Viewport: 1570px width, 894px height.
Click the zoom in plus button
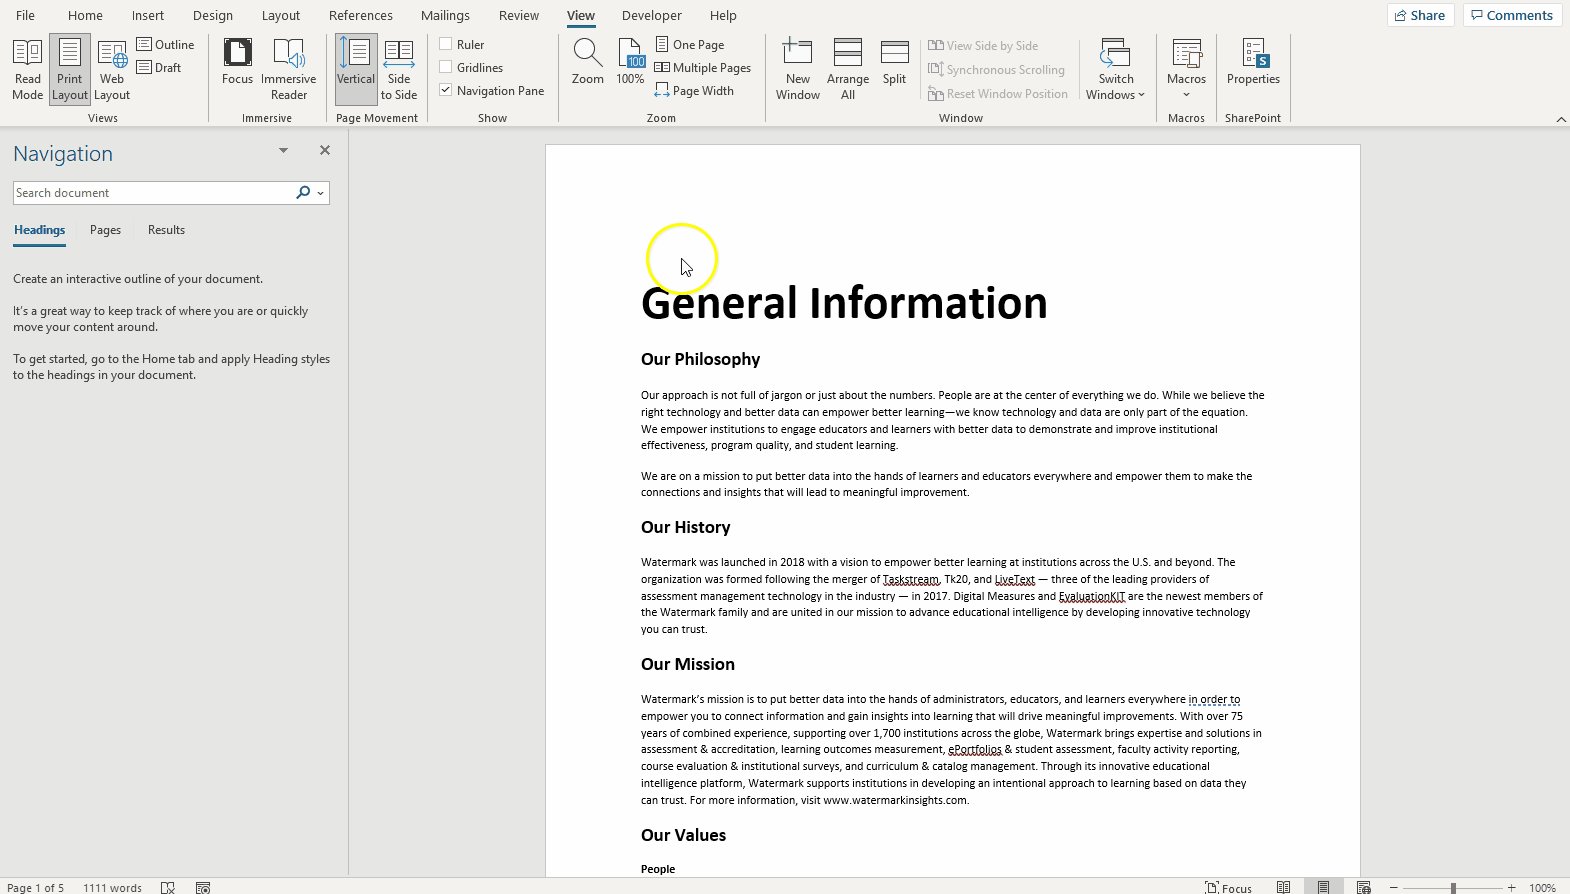click(x=1512, y=887)
